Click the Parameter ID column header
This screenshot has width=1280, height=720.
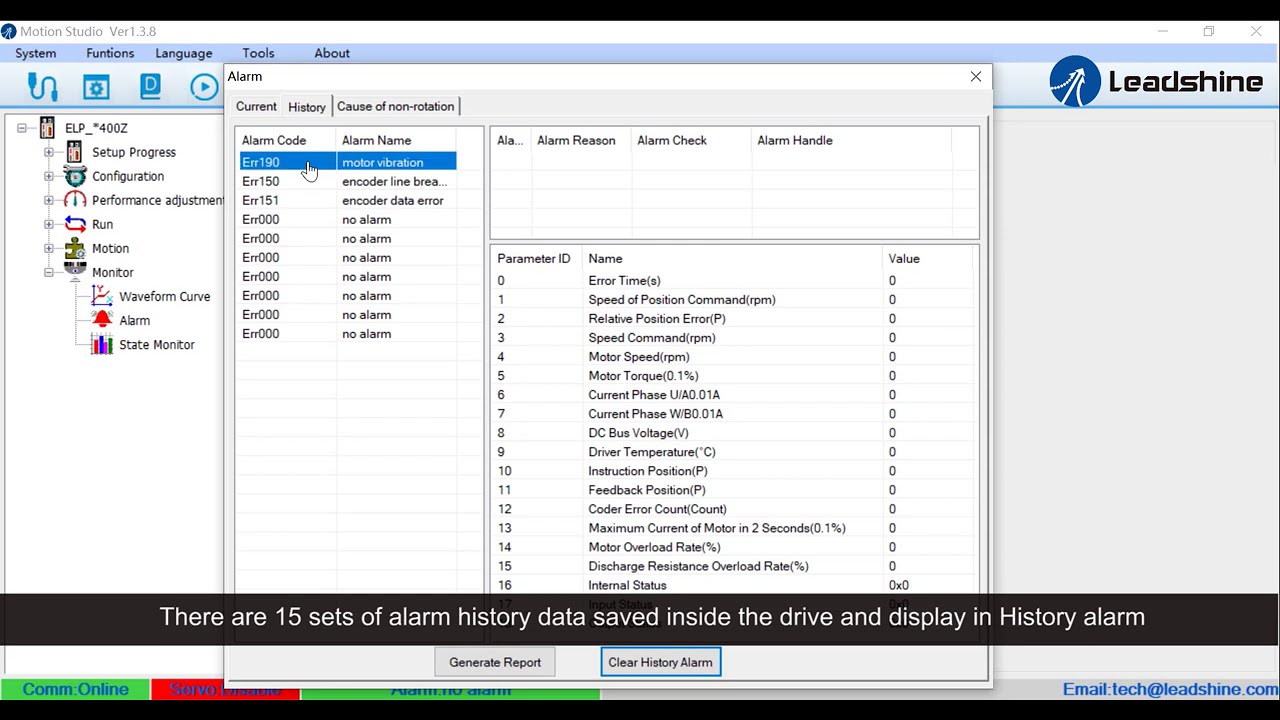coord(537,258)
